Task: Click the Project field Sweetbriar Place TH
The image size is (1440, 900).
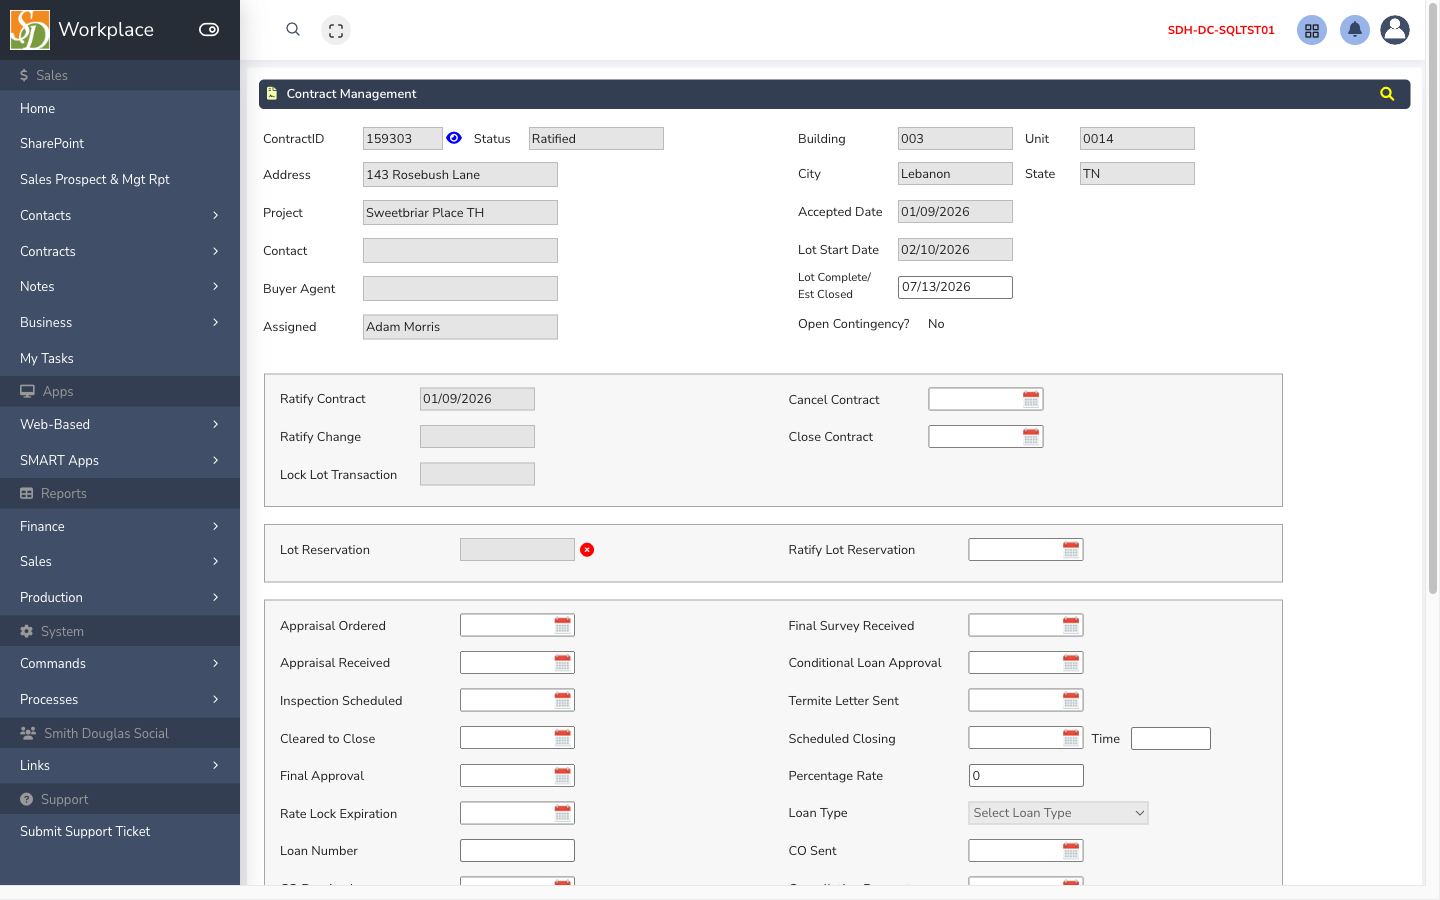Action: 460,213
